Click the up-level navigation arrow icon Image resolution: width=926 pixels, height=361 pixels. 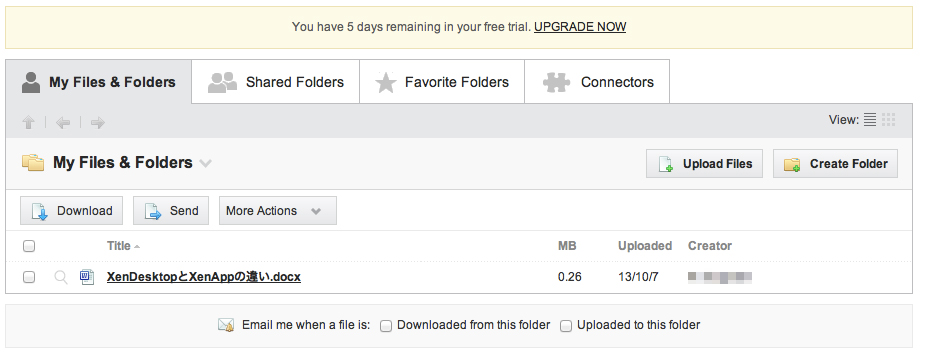[28, 122]
